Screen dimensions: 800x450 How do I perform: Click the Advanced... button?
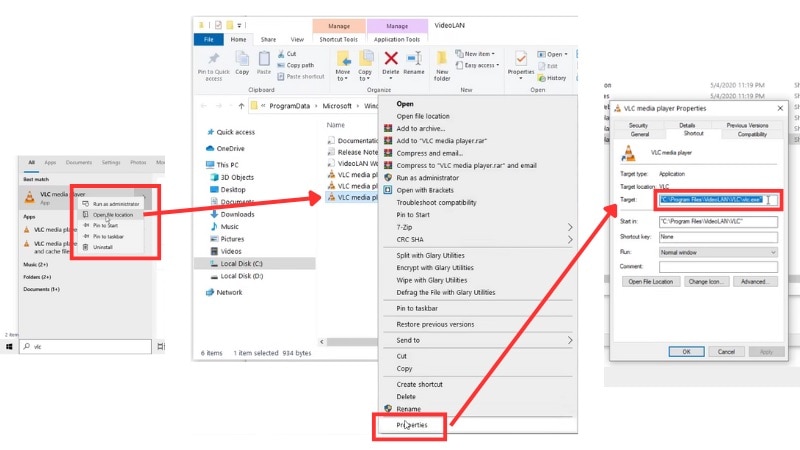click(x=755, y=282)
